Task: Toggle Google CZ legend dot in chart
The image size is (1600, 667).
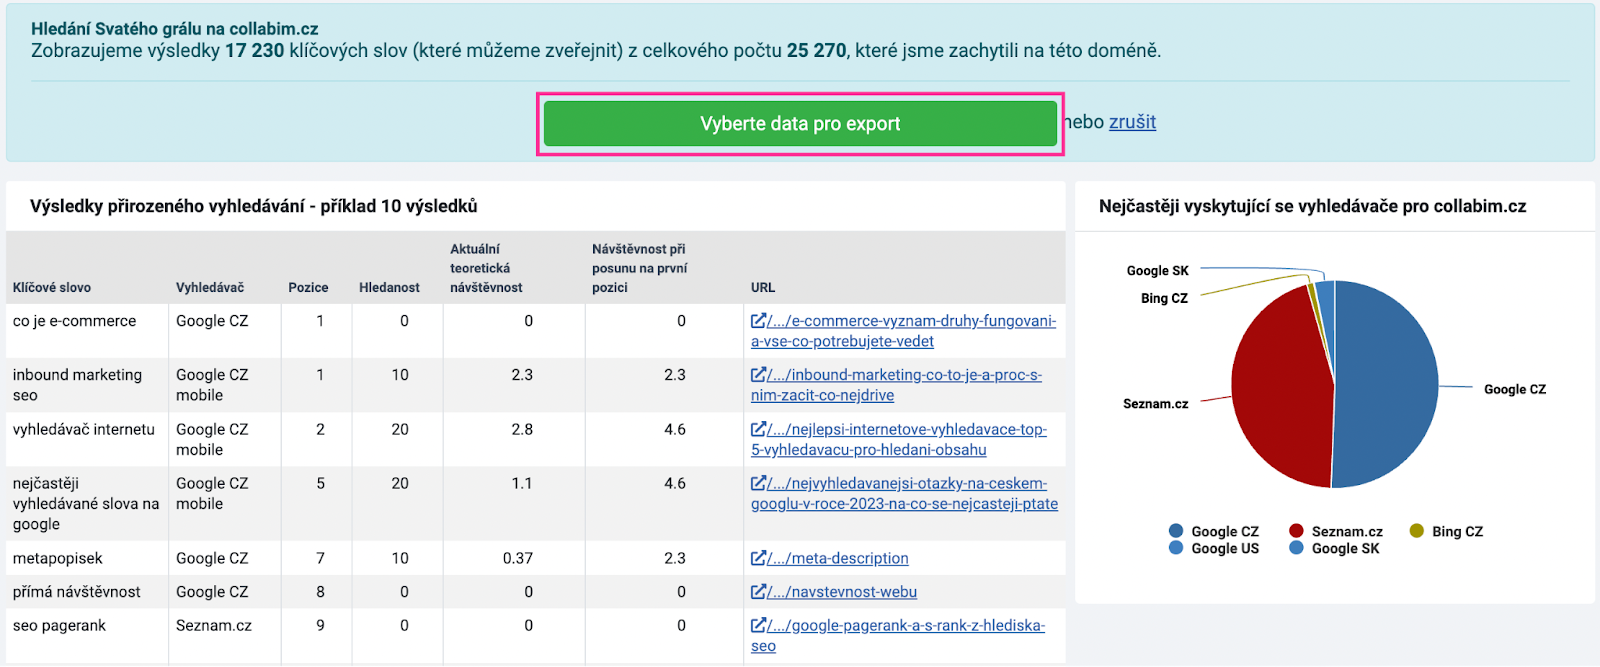Action: tap(1176, 531)
